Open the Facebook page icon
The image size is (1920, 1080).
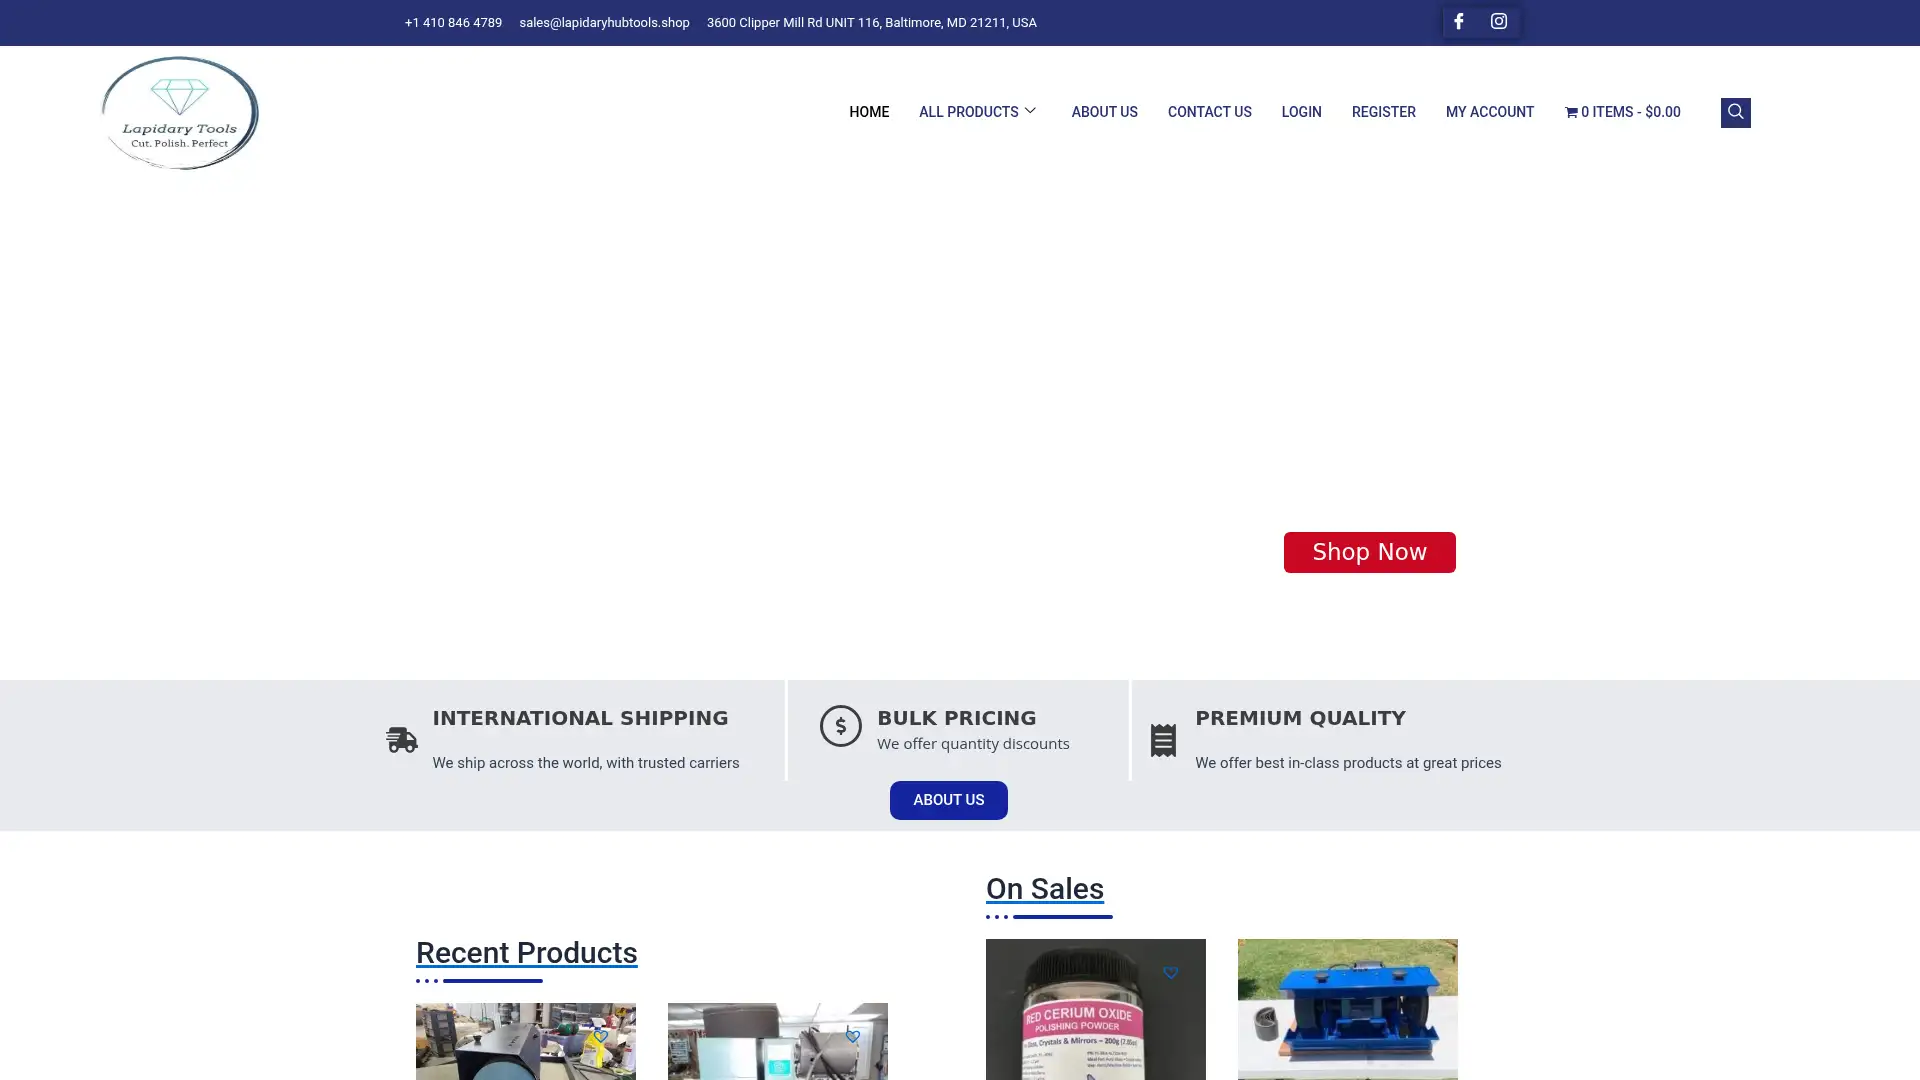1458,21
